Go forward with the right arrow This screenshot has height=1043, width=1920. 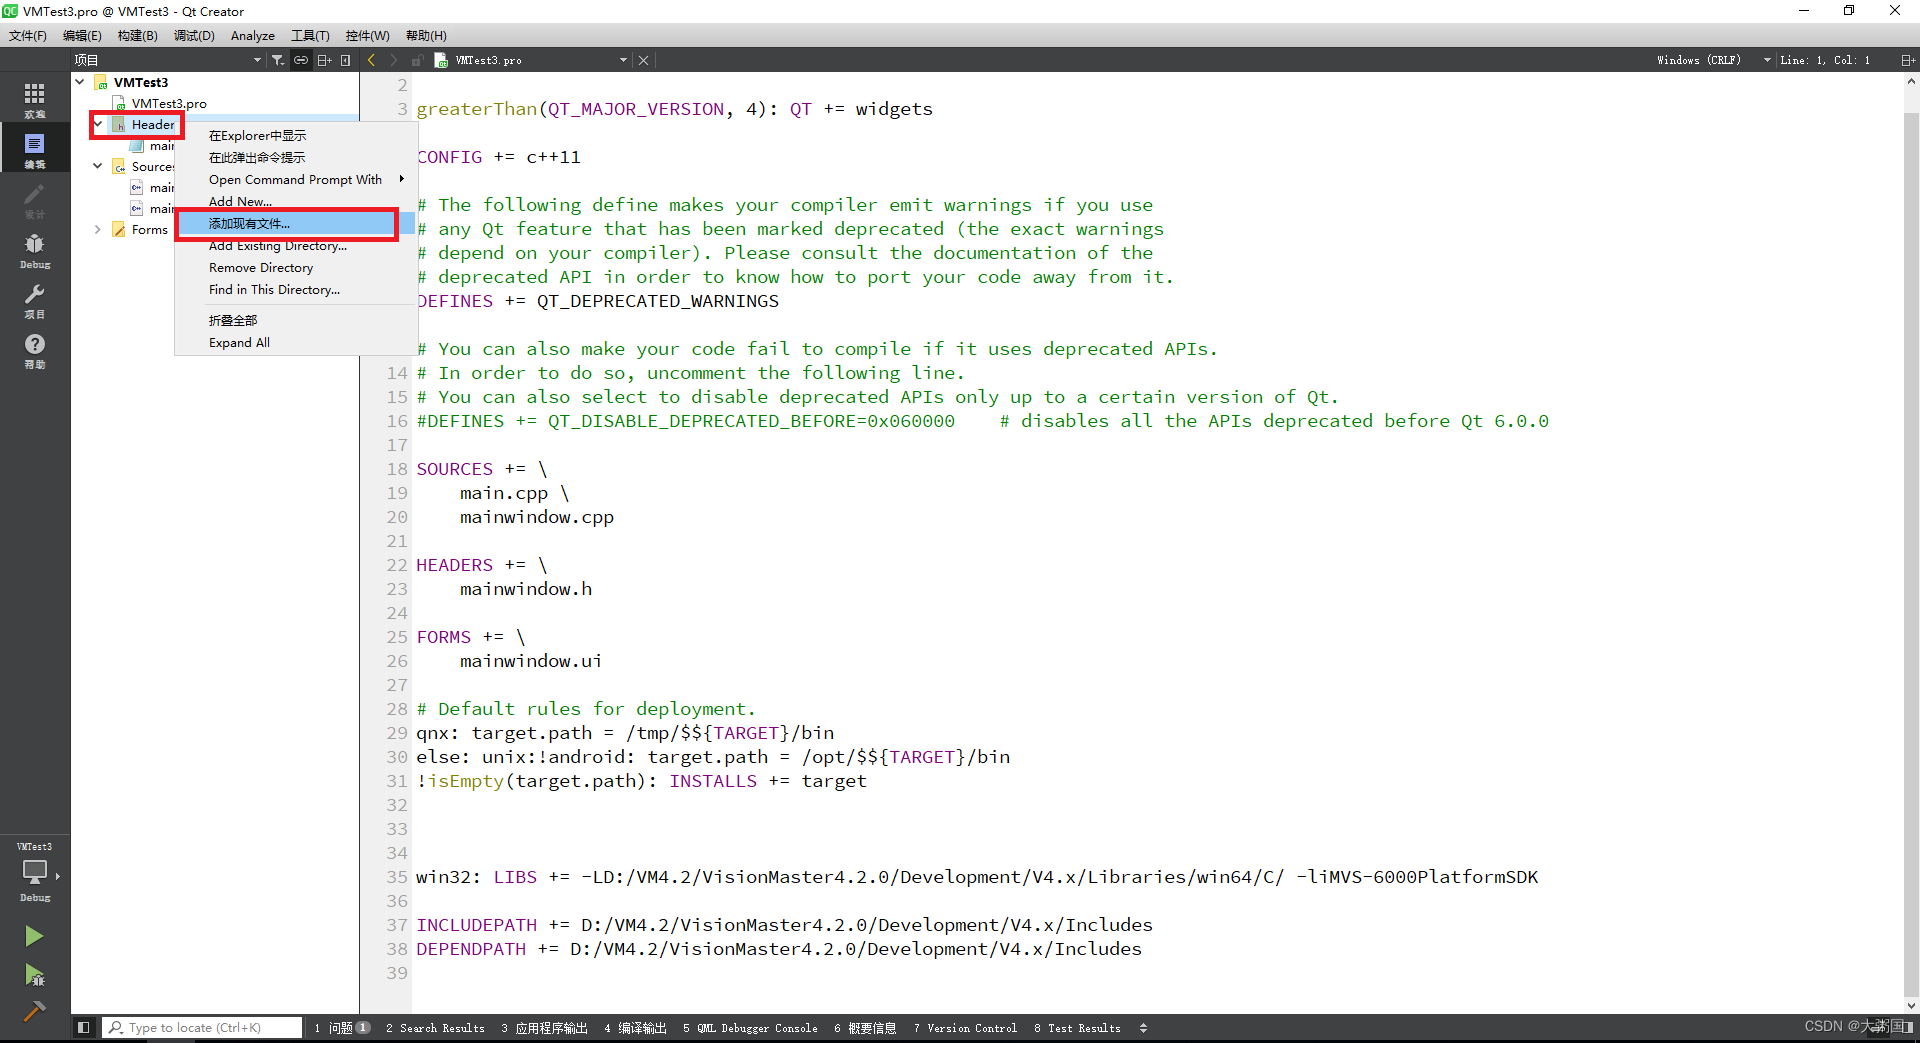[394, 60]
